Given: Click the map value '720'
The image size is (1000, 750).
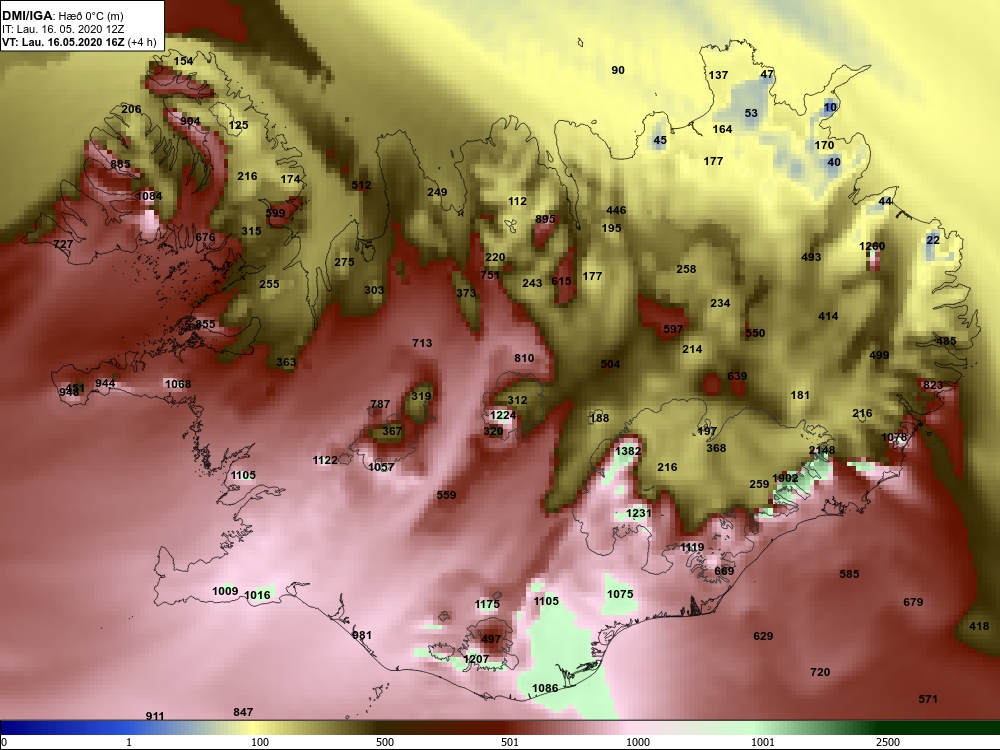Looking at the screenshot, I should [820, 672].
